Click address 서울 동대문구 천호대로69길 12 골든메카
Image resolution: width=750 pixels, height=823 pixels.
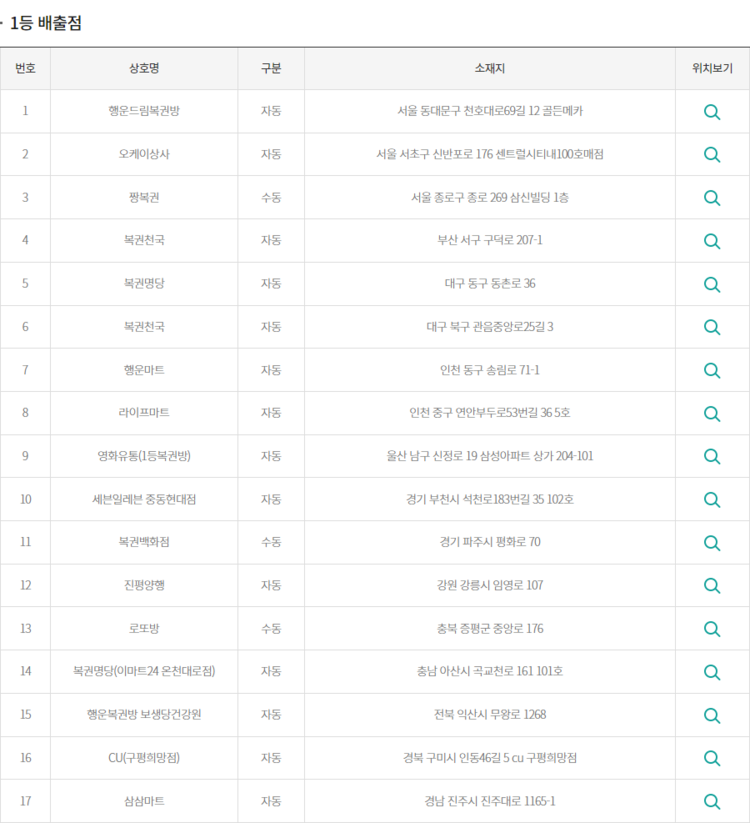coord(490,111)
